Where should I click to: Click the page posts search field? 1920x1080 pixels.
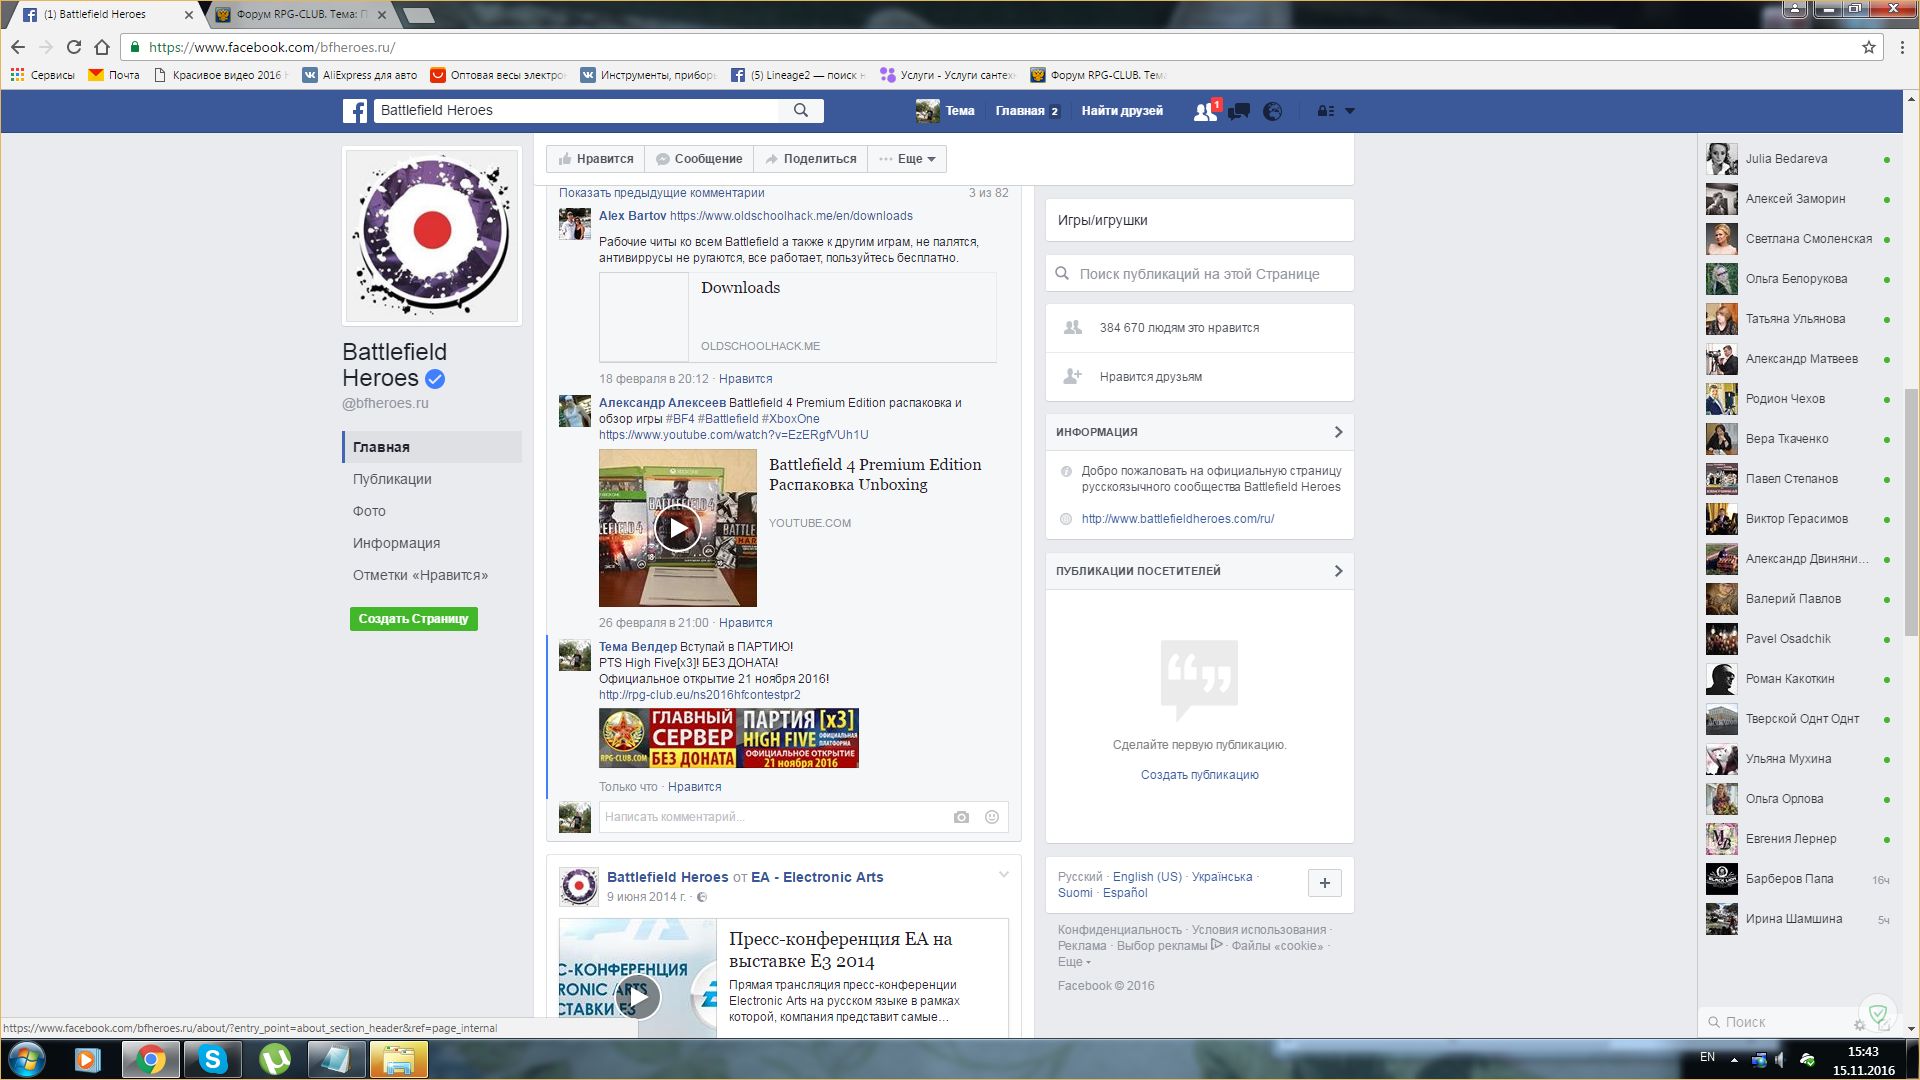tap(1199, 274)
